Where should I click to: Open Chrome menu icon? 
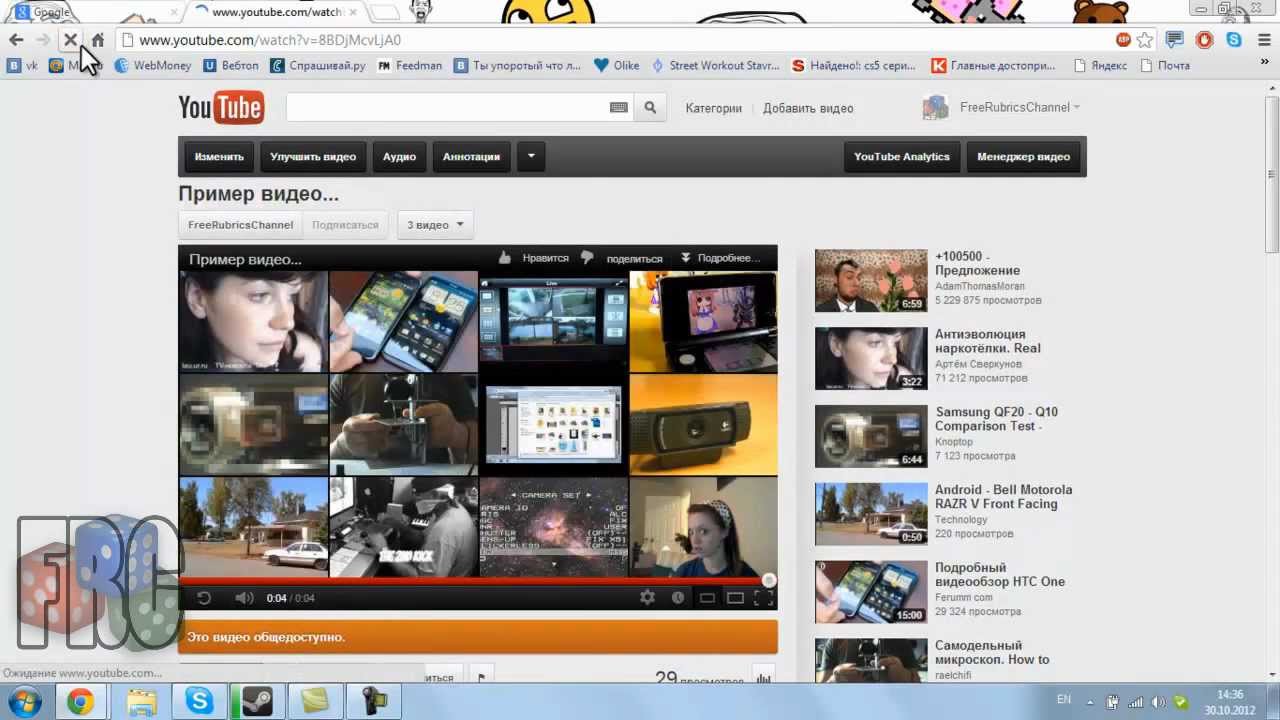tap(1263, 40)
